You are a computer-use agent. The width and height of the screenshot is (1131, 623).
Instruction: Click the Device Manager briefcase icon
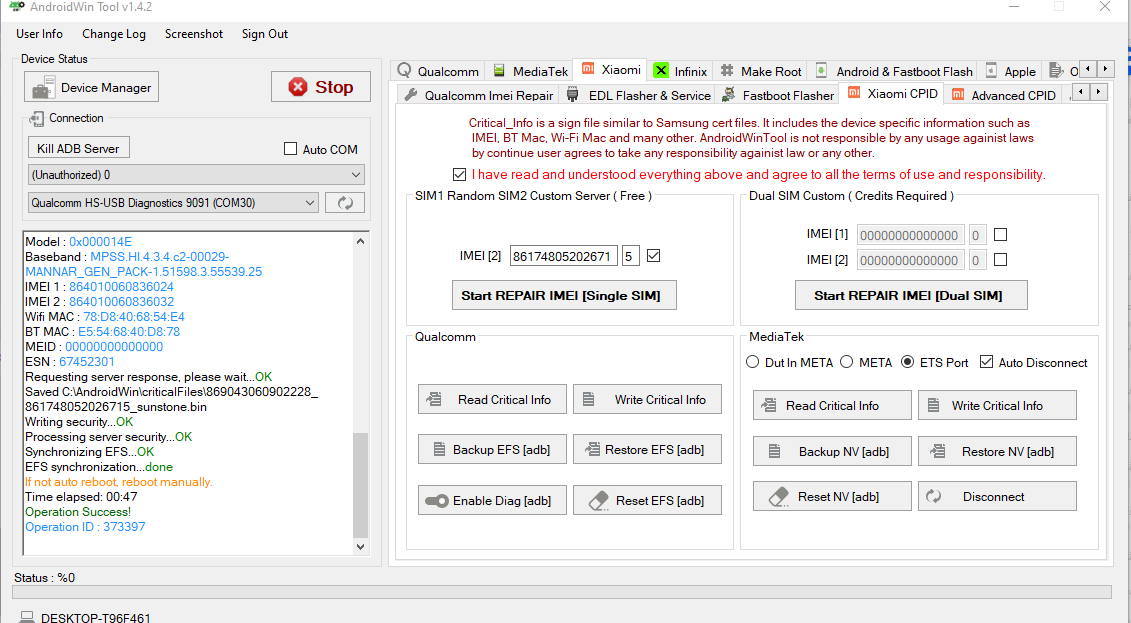pos(43,88)
